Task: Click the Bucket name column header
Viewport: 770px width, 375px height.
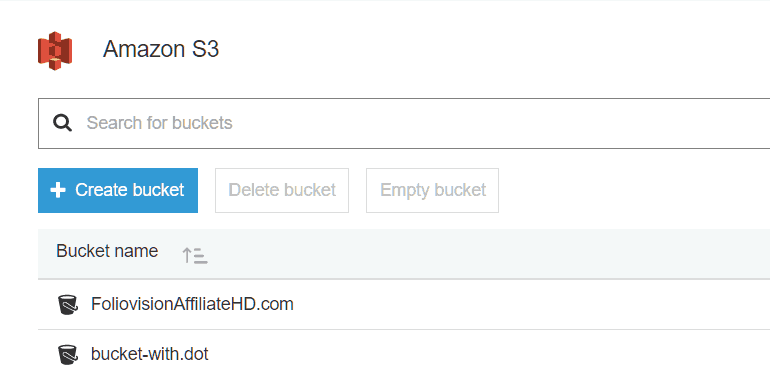Action: pyautogui.click(x=107, y=251)
